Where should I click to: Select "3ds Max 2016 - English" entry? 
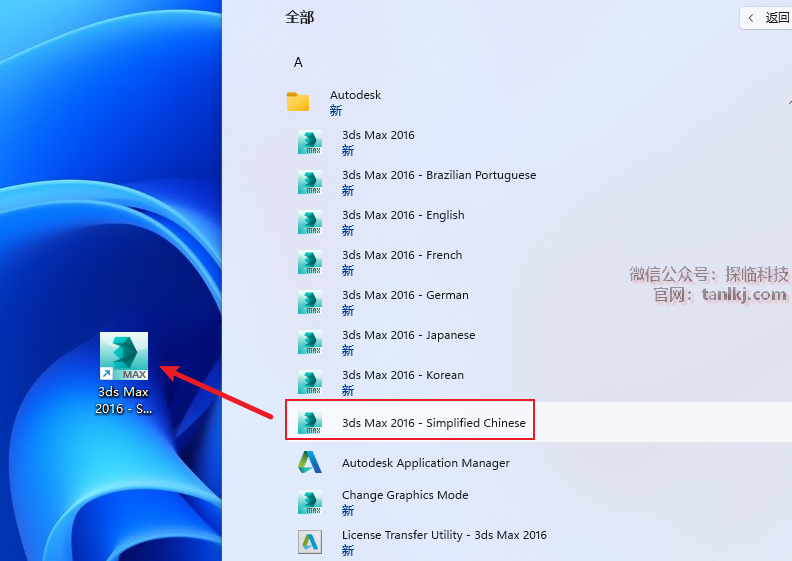(403, 215)
